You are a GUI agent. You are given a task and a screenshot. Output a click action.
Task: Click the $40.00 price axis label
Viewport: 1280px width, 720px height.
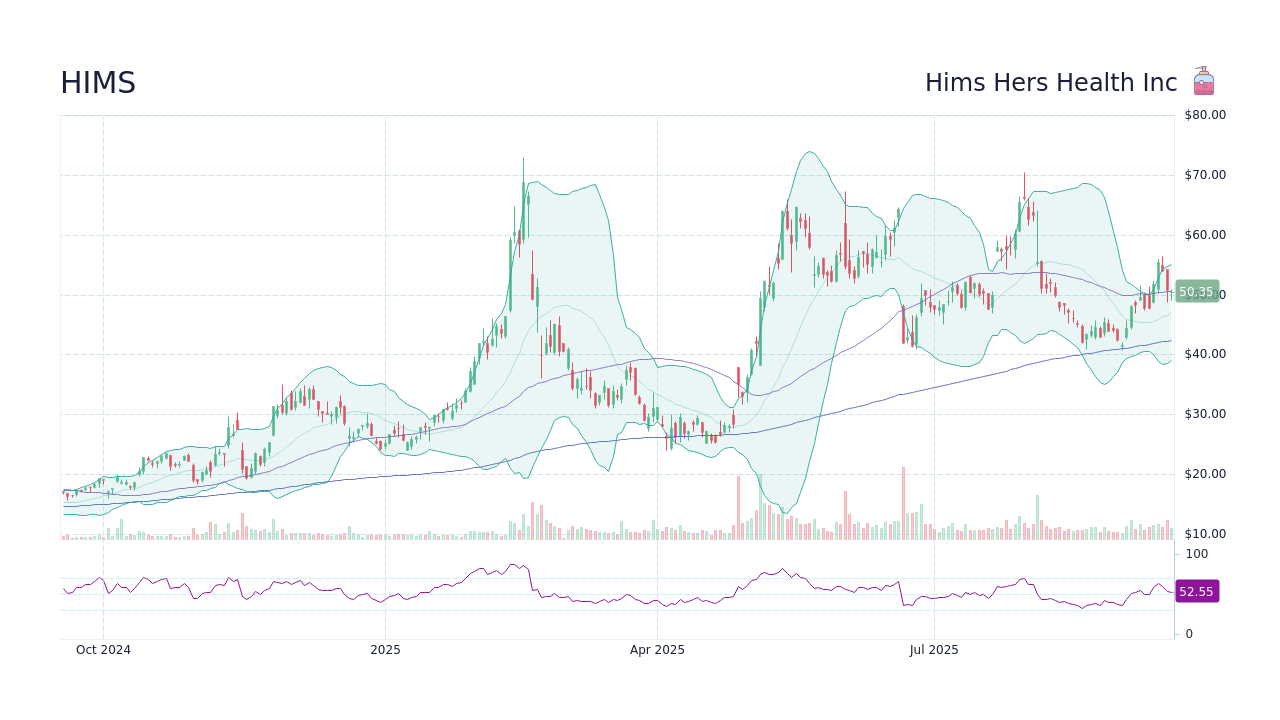click(x=1205, y=354)
